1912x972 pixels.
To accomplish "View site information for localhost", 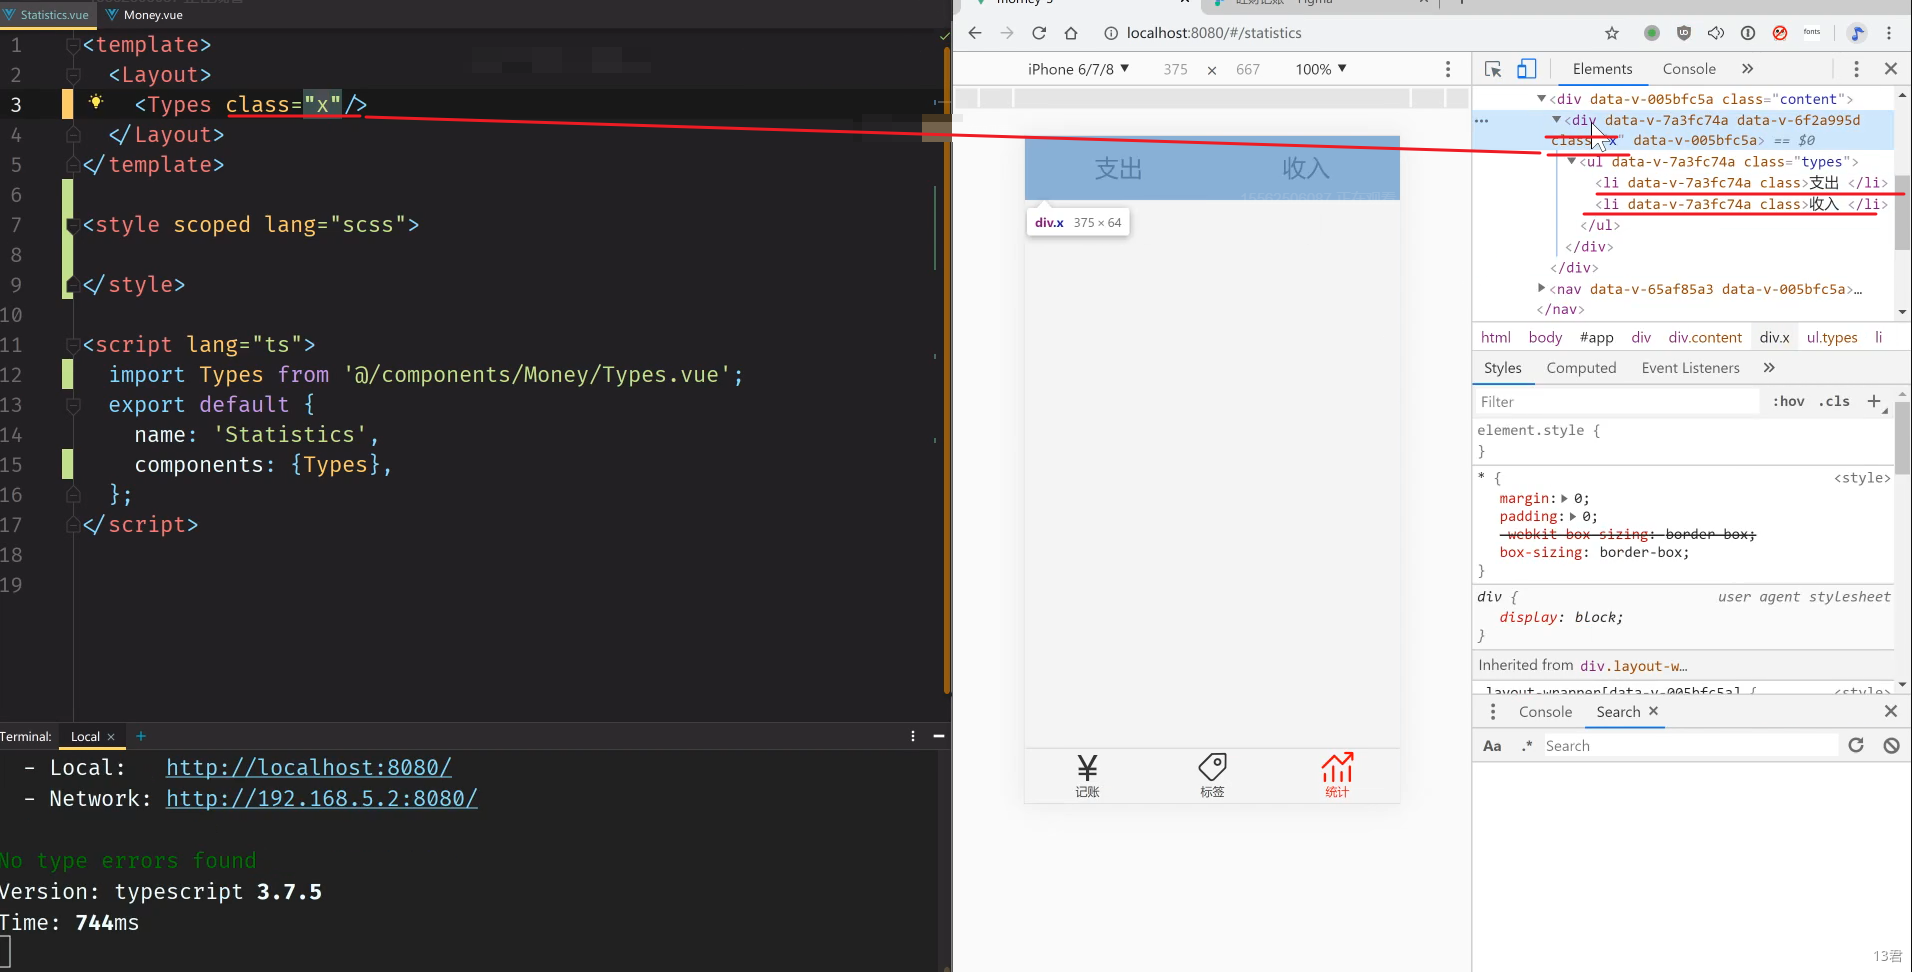I will tap(1110, 33).
